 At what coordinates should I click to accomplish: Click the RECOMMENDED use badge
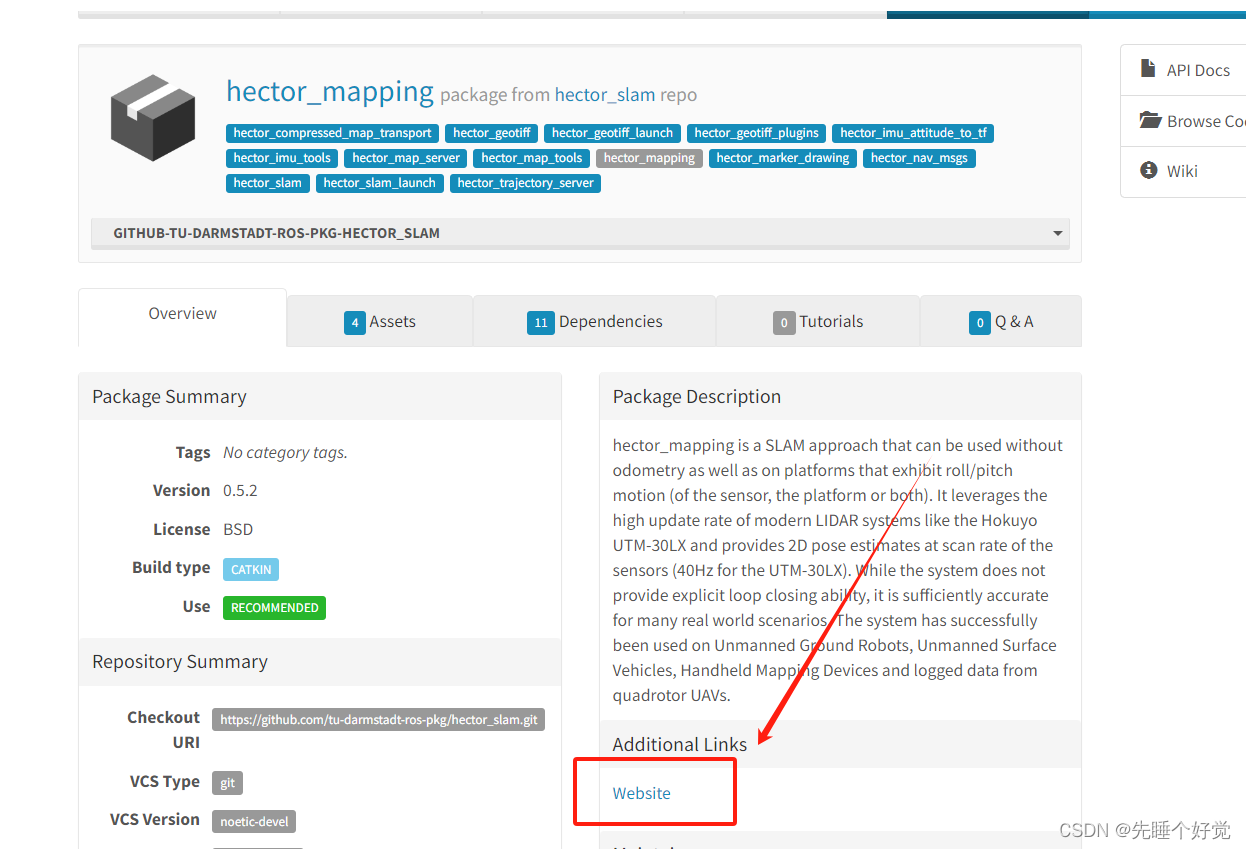(x=275, y=607)
